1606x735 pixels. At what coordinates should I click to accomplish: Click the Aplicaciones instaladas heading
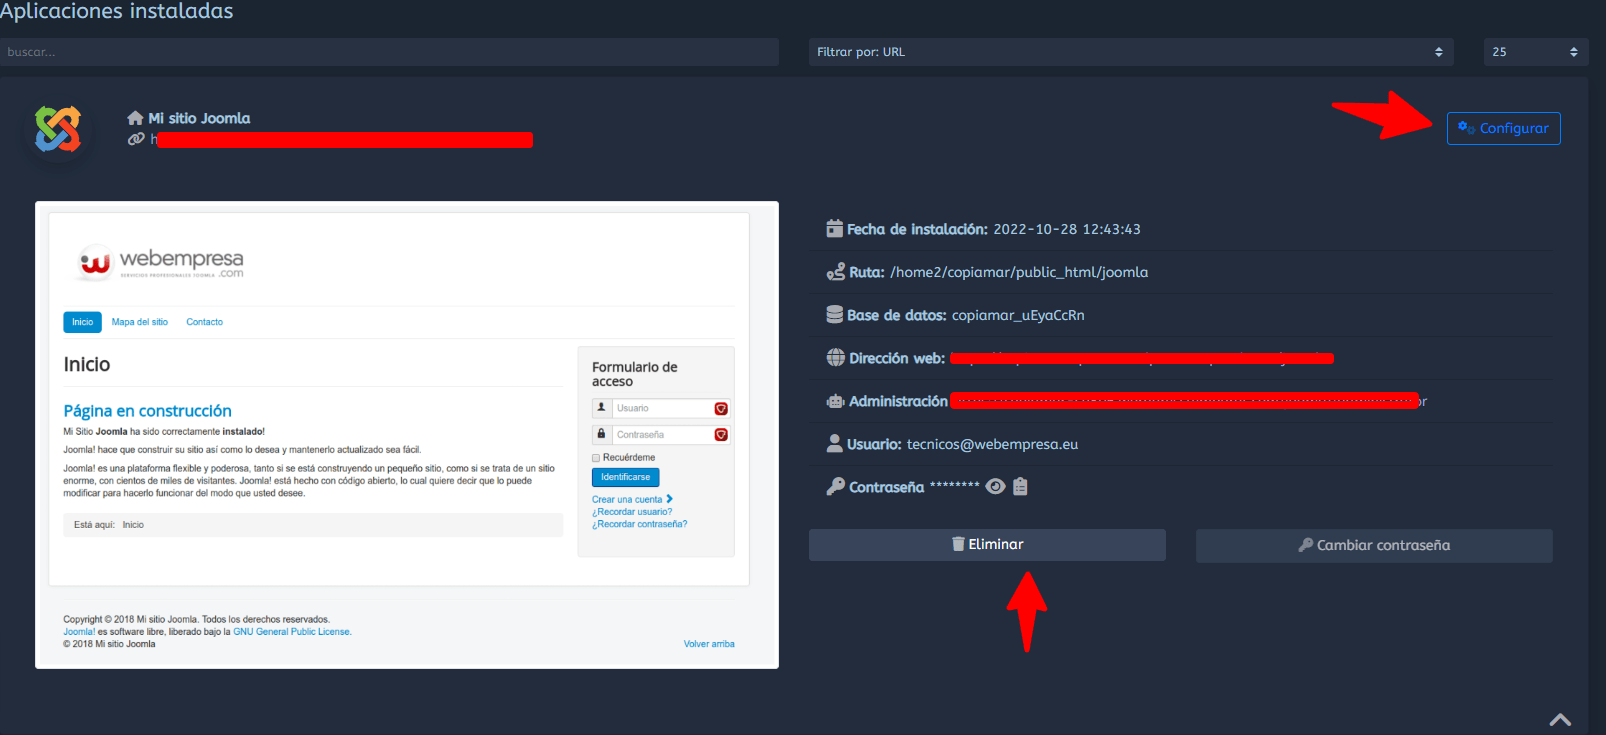[116, 11]
